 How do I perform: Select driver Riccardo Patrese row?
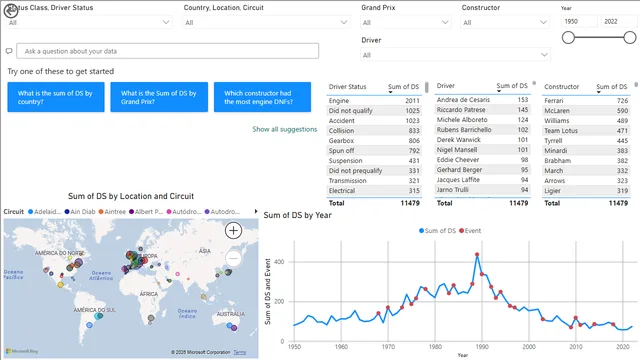click(482, 110)
